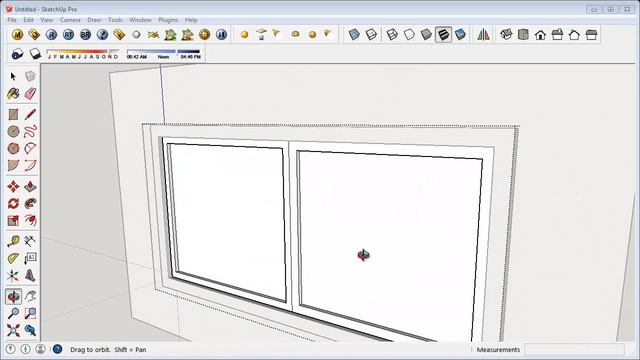Screen dimensions: 640x360
Task: Select the Arc tool
Action: point(30,148)
